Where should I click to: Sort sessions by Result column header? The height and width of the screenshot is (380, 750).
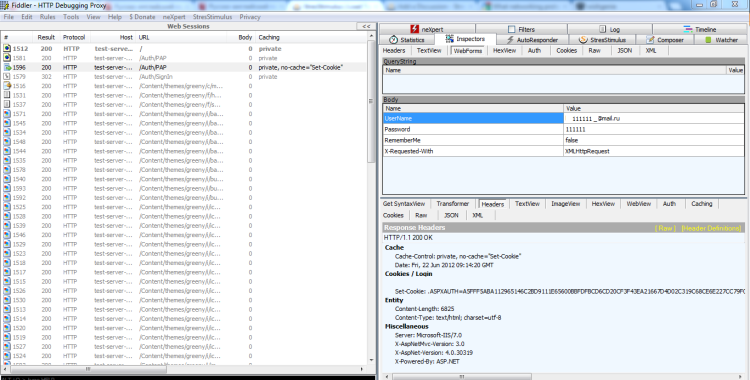tap(46, 37)
